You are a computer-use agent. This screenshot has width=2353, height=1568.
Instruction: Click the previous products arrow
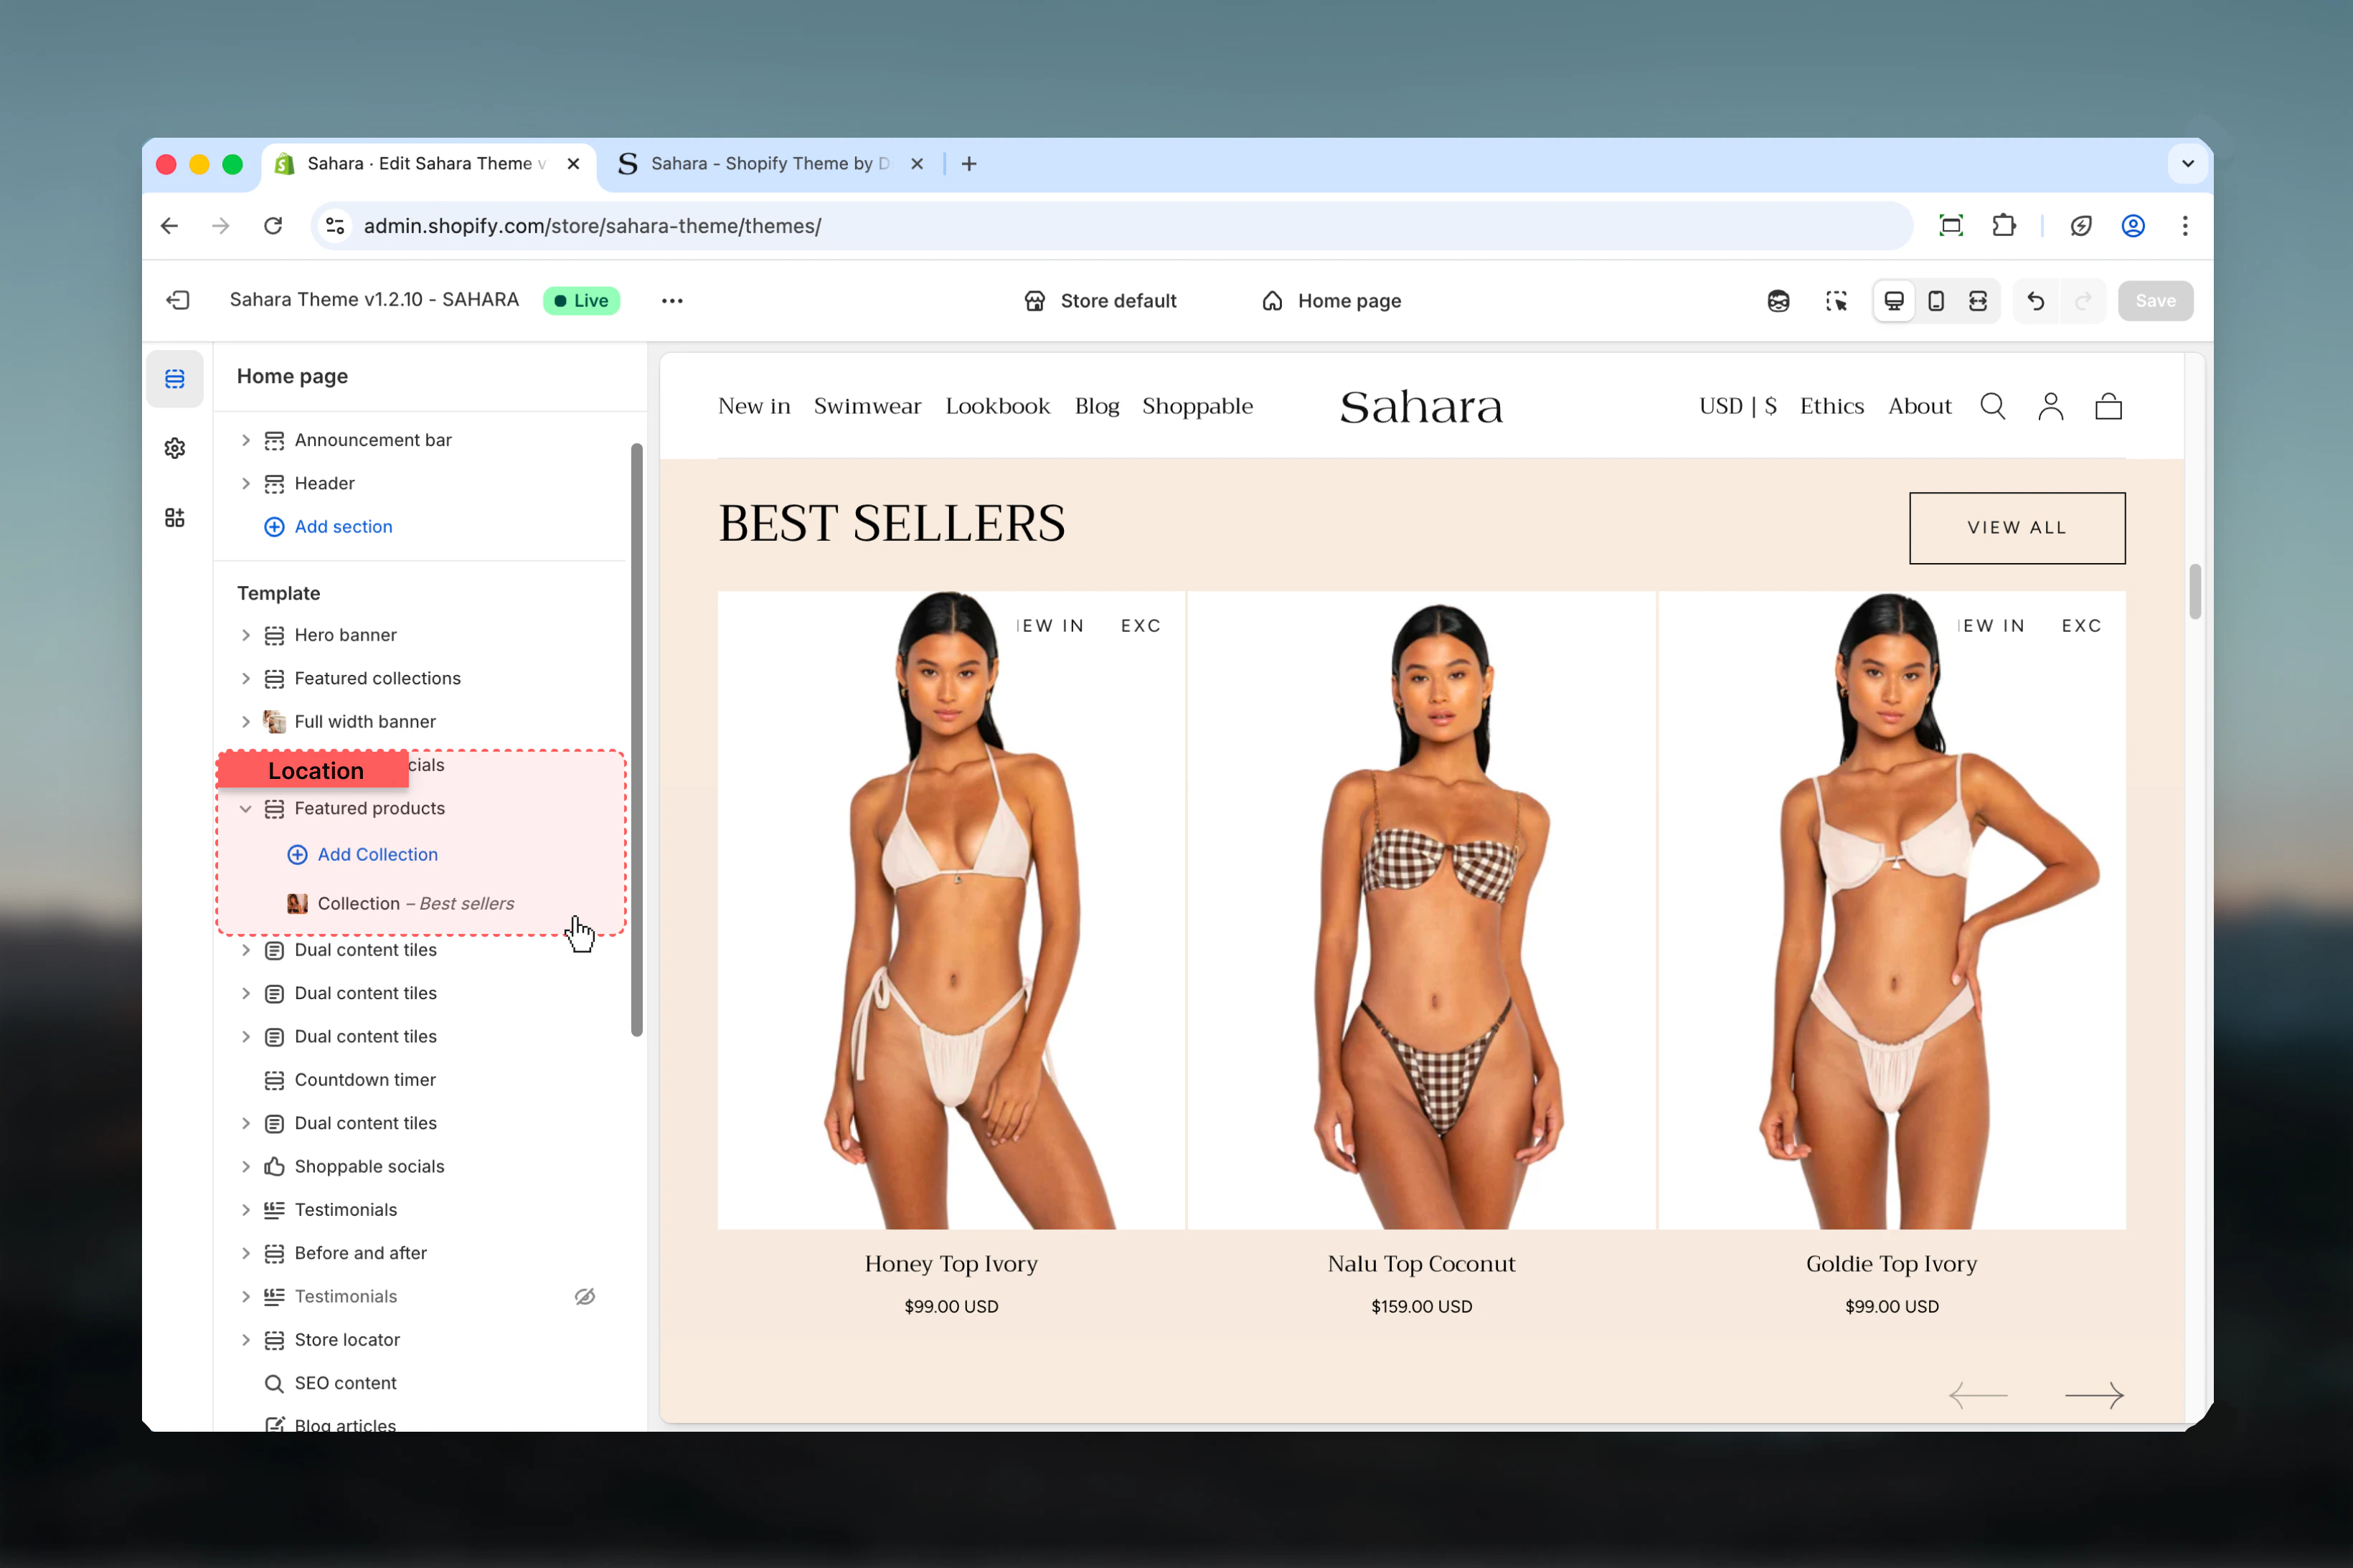pyautogui.click(x=1978, y=1395)
